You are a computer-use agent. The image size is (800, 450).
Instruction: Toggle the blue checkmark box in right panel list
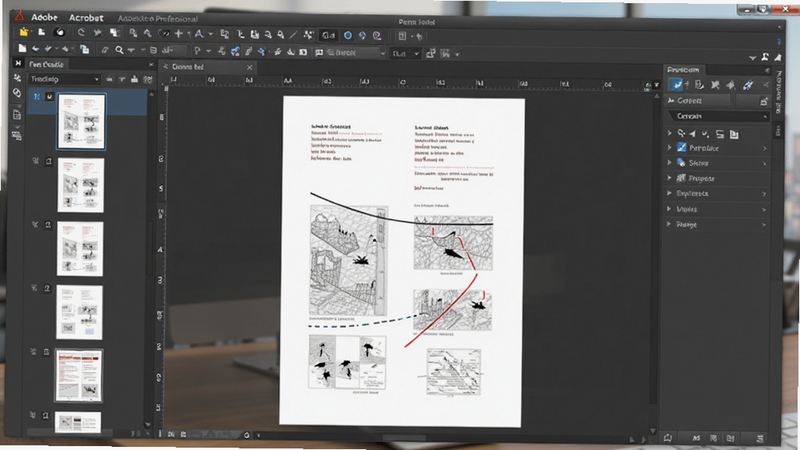(681, 147)
